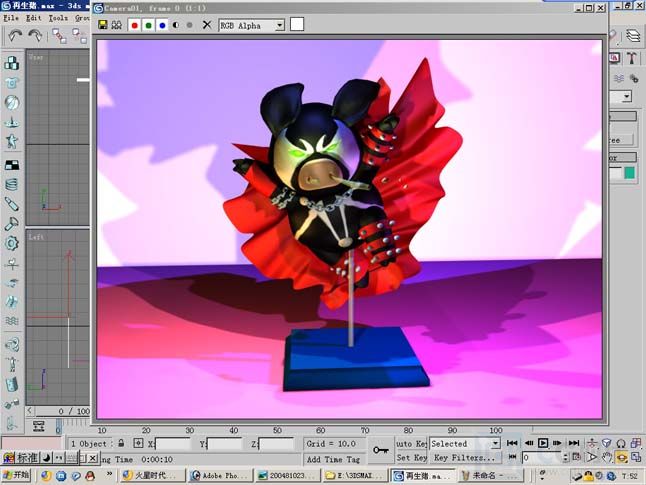Viewport: 646px width, 485px height.
Task: Undo the last action with the arrow icon
Action: [15, 36]
